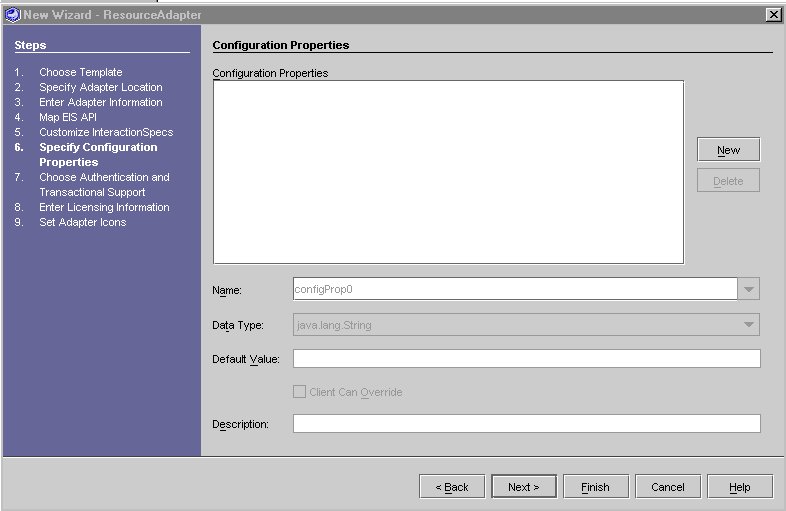Screen dimensions: 786x511
Task: Proceed with the Next button
Action: (524, 487)
